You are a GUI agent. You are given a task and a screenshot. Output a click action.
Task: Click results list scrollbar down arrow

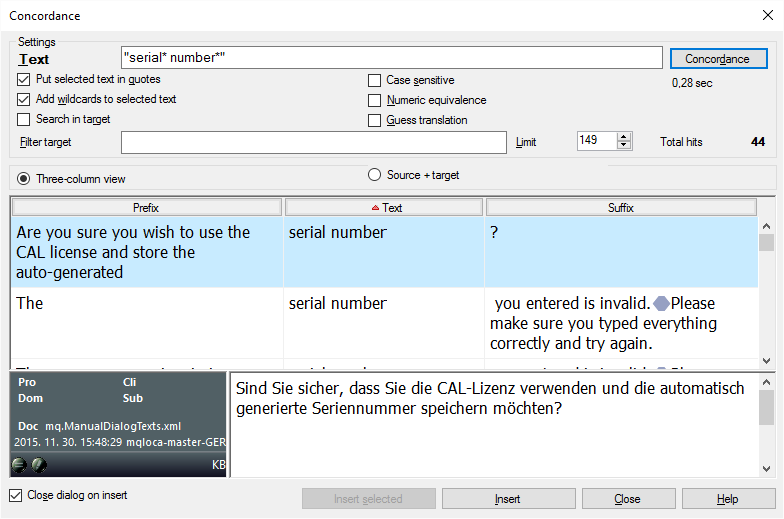766,360
